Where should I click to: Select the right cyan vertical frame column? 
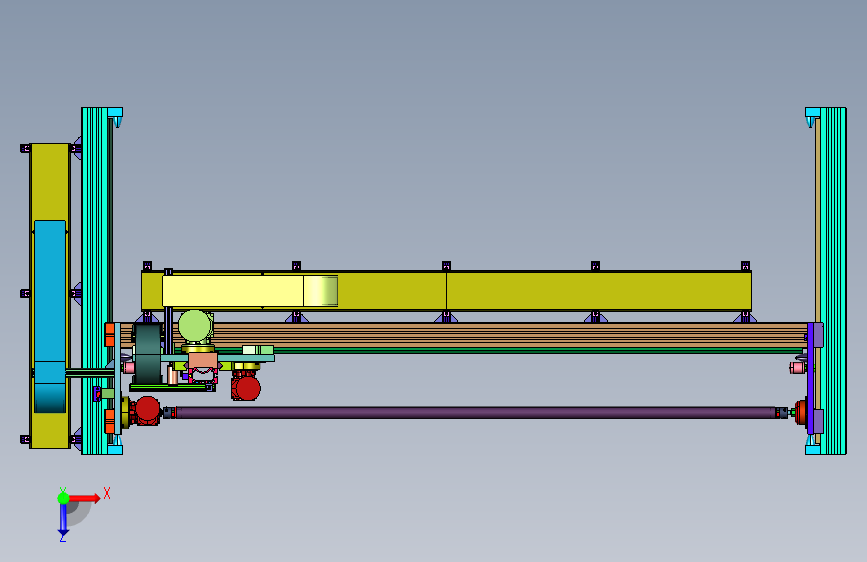point(833,280)
